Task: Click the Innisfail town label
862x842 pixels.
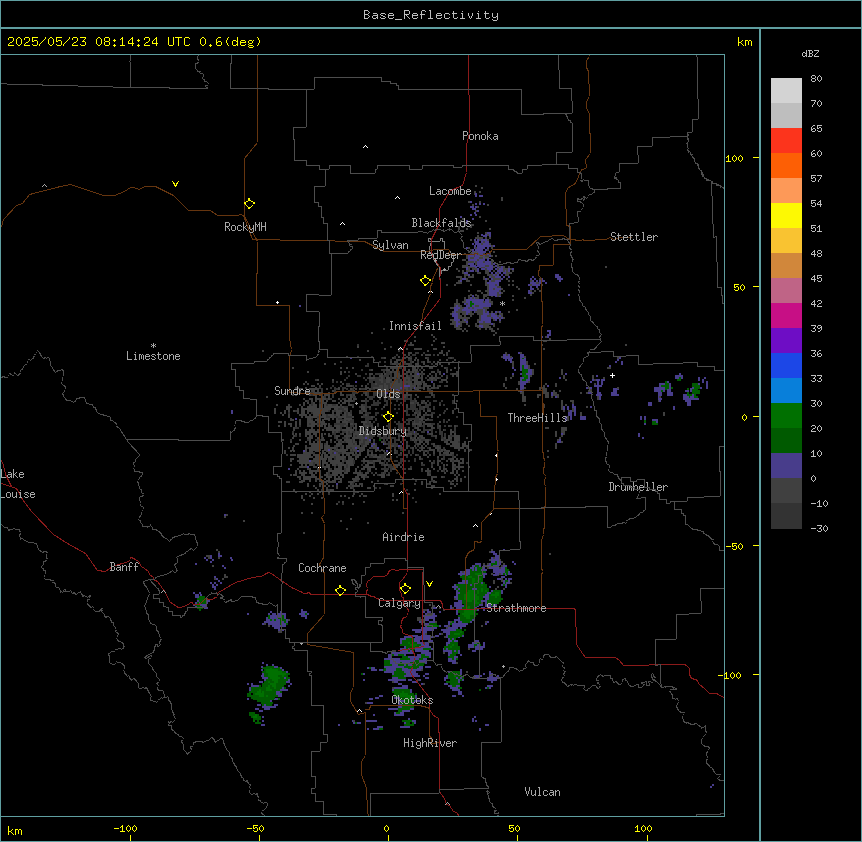Action: [415, 326]
